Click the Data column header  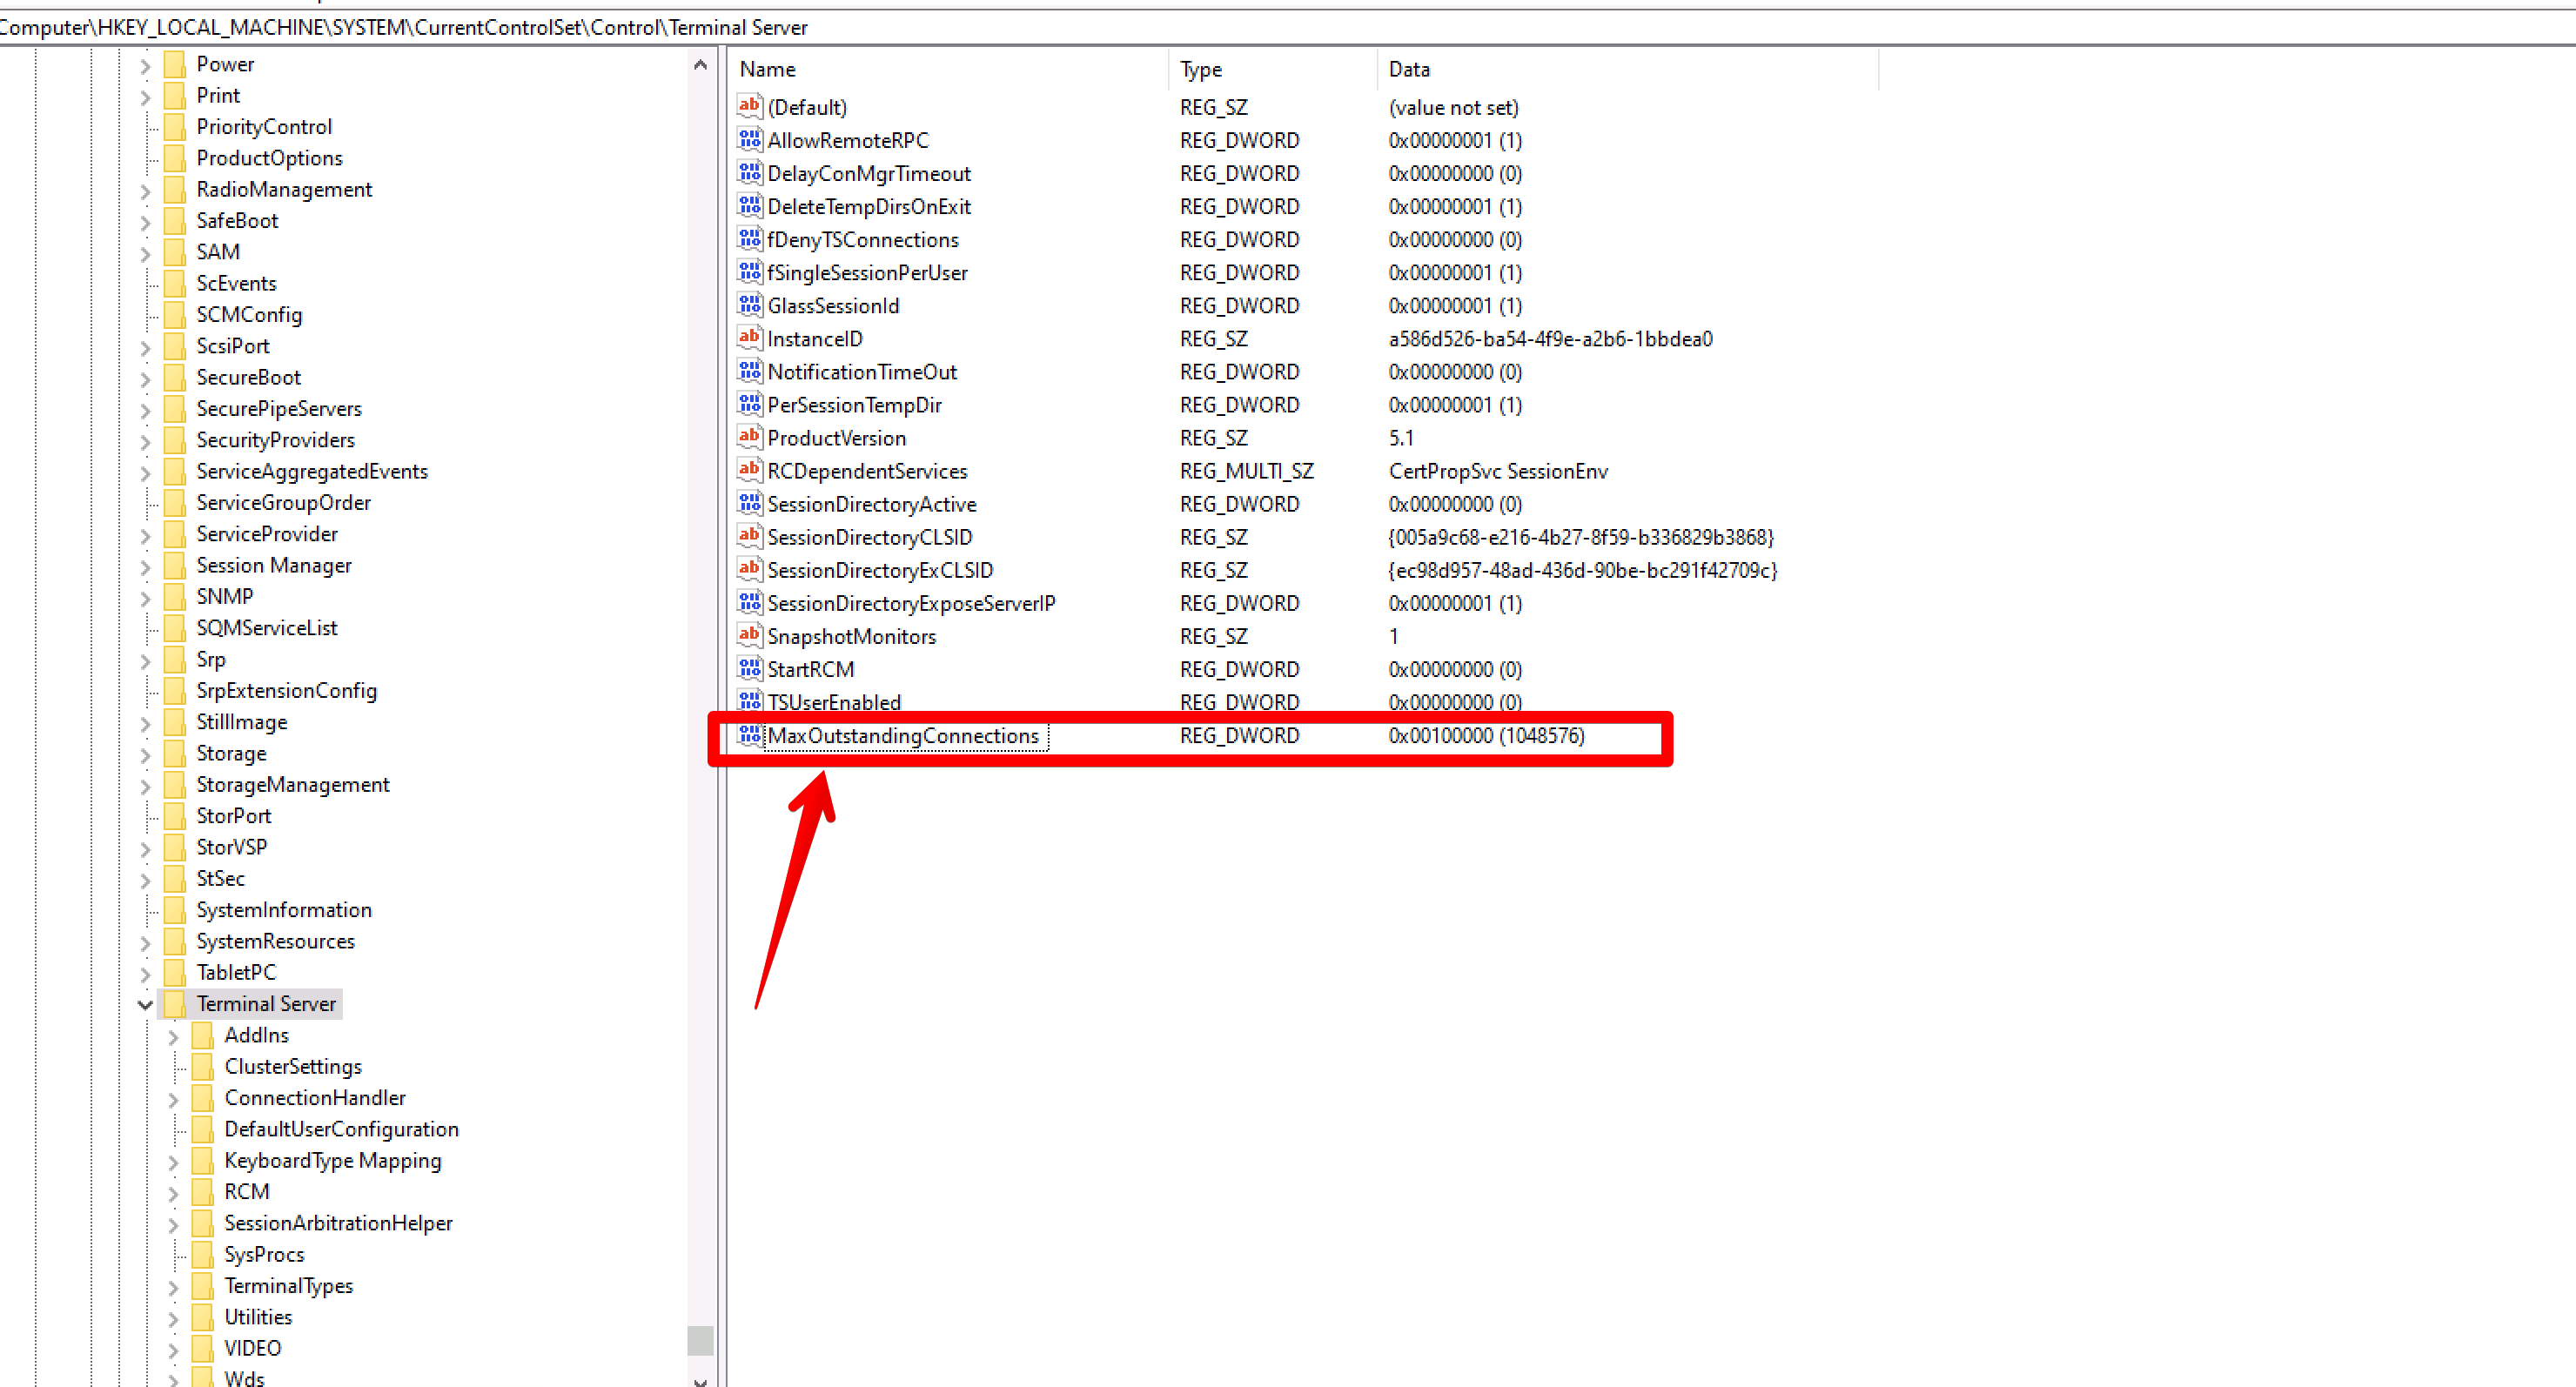point(1408,70)
